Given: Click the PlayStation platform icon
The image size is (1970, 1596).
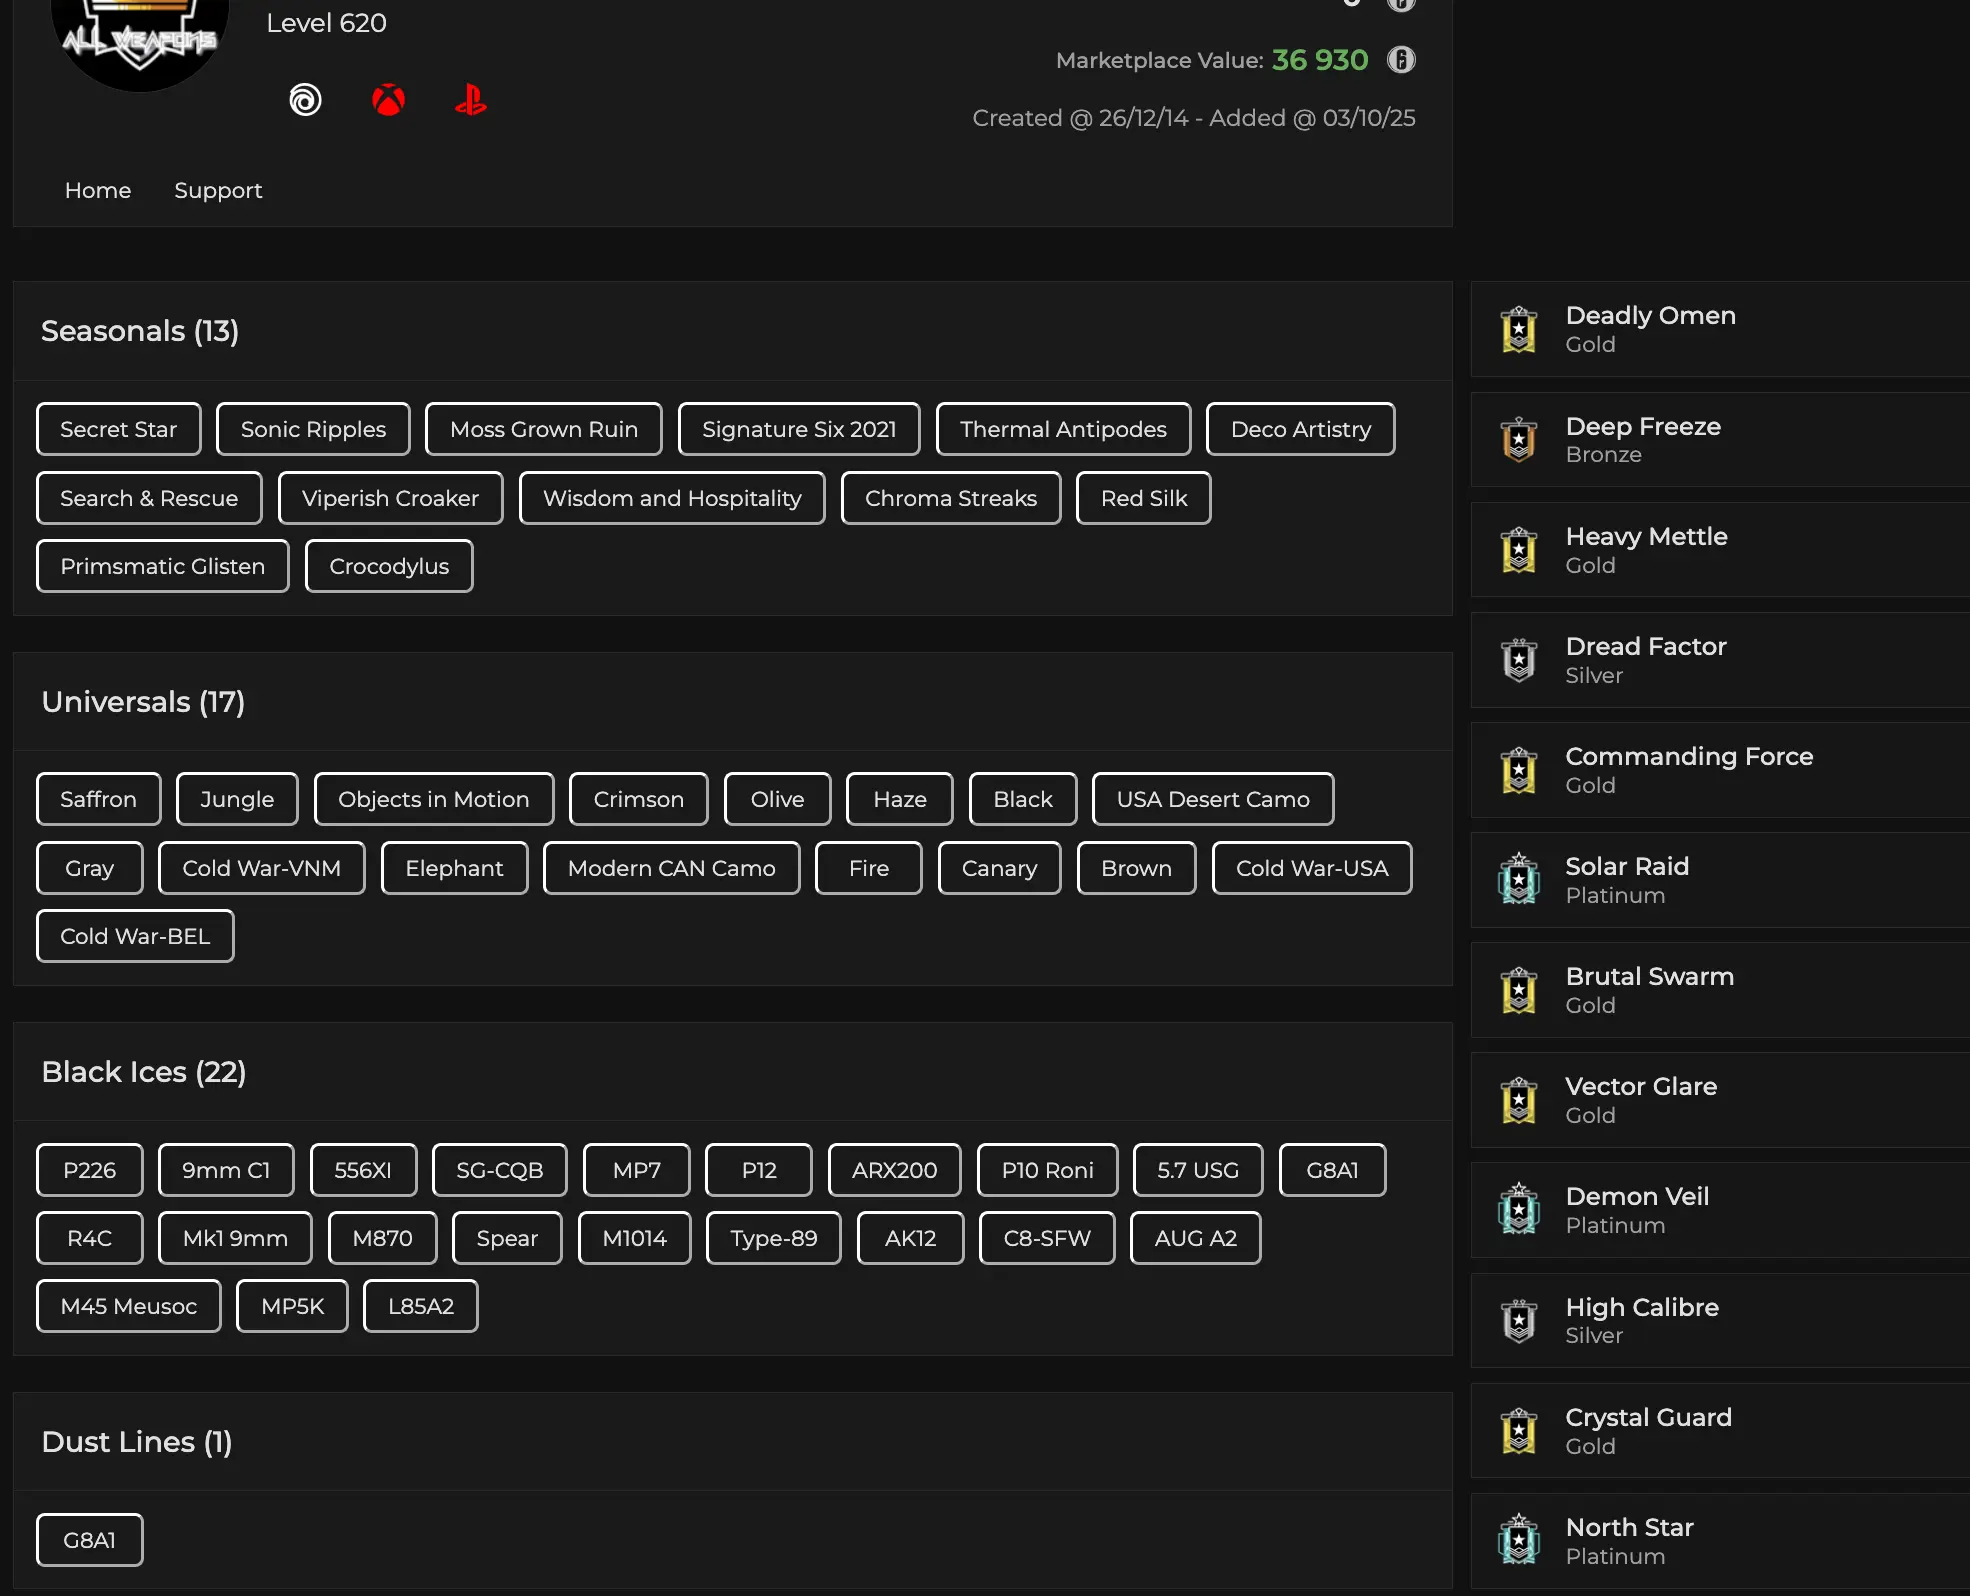Looking at the screenshot, I should [x=470, y=100].
